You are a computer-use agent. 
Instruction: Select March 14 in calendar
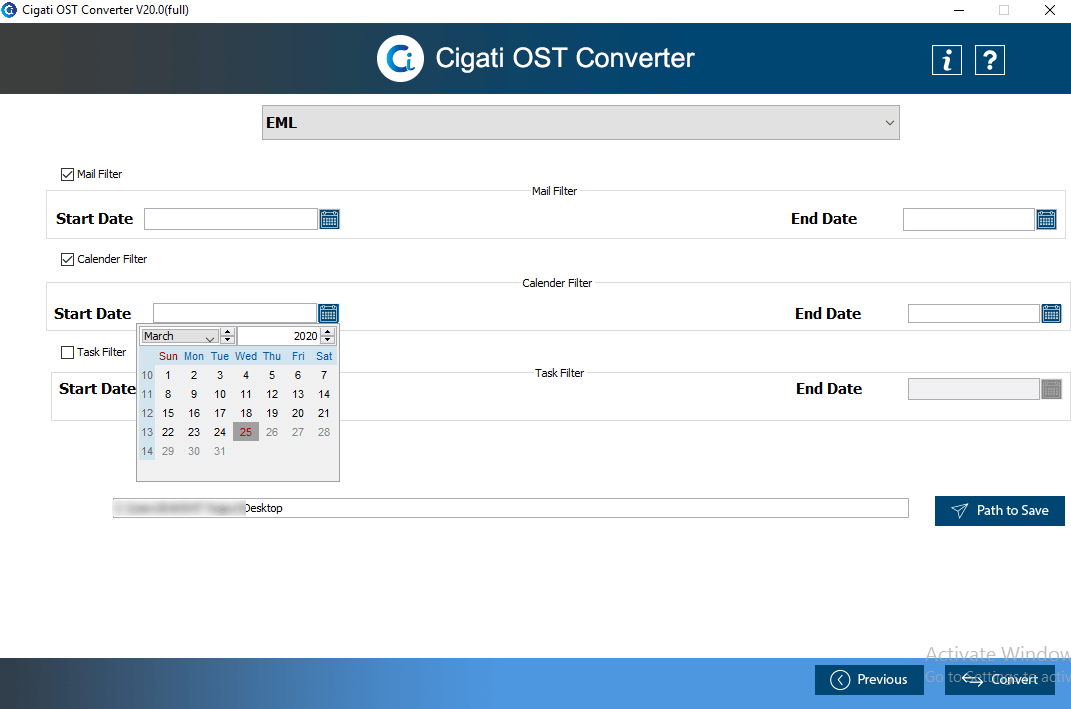(x=324, y=394)
